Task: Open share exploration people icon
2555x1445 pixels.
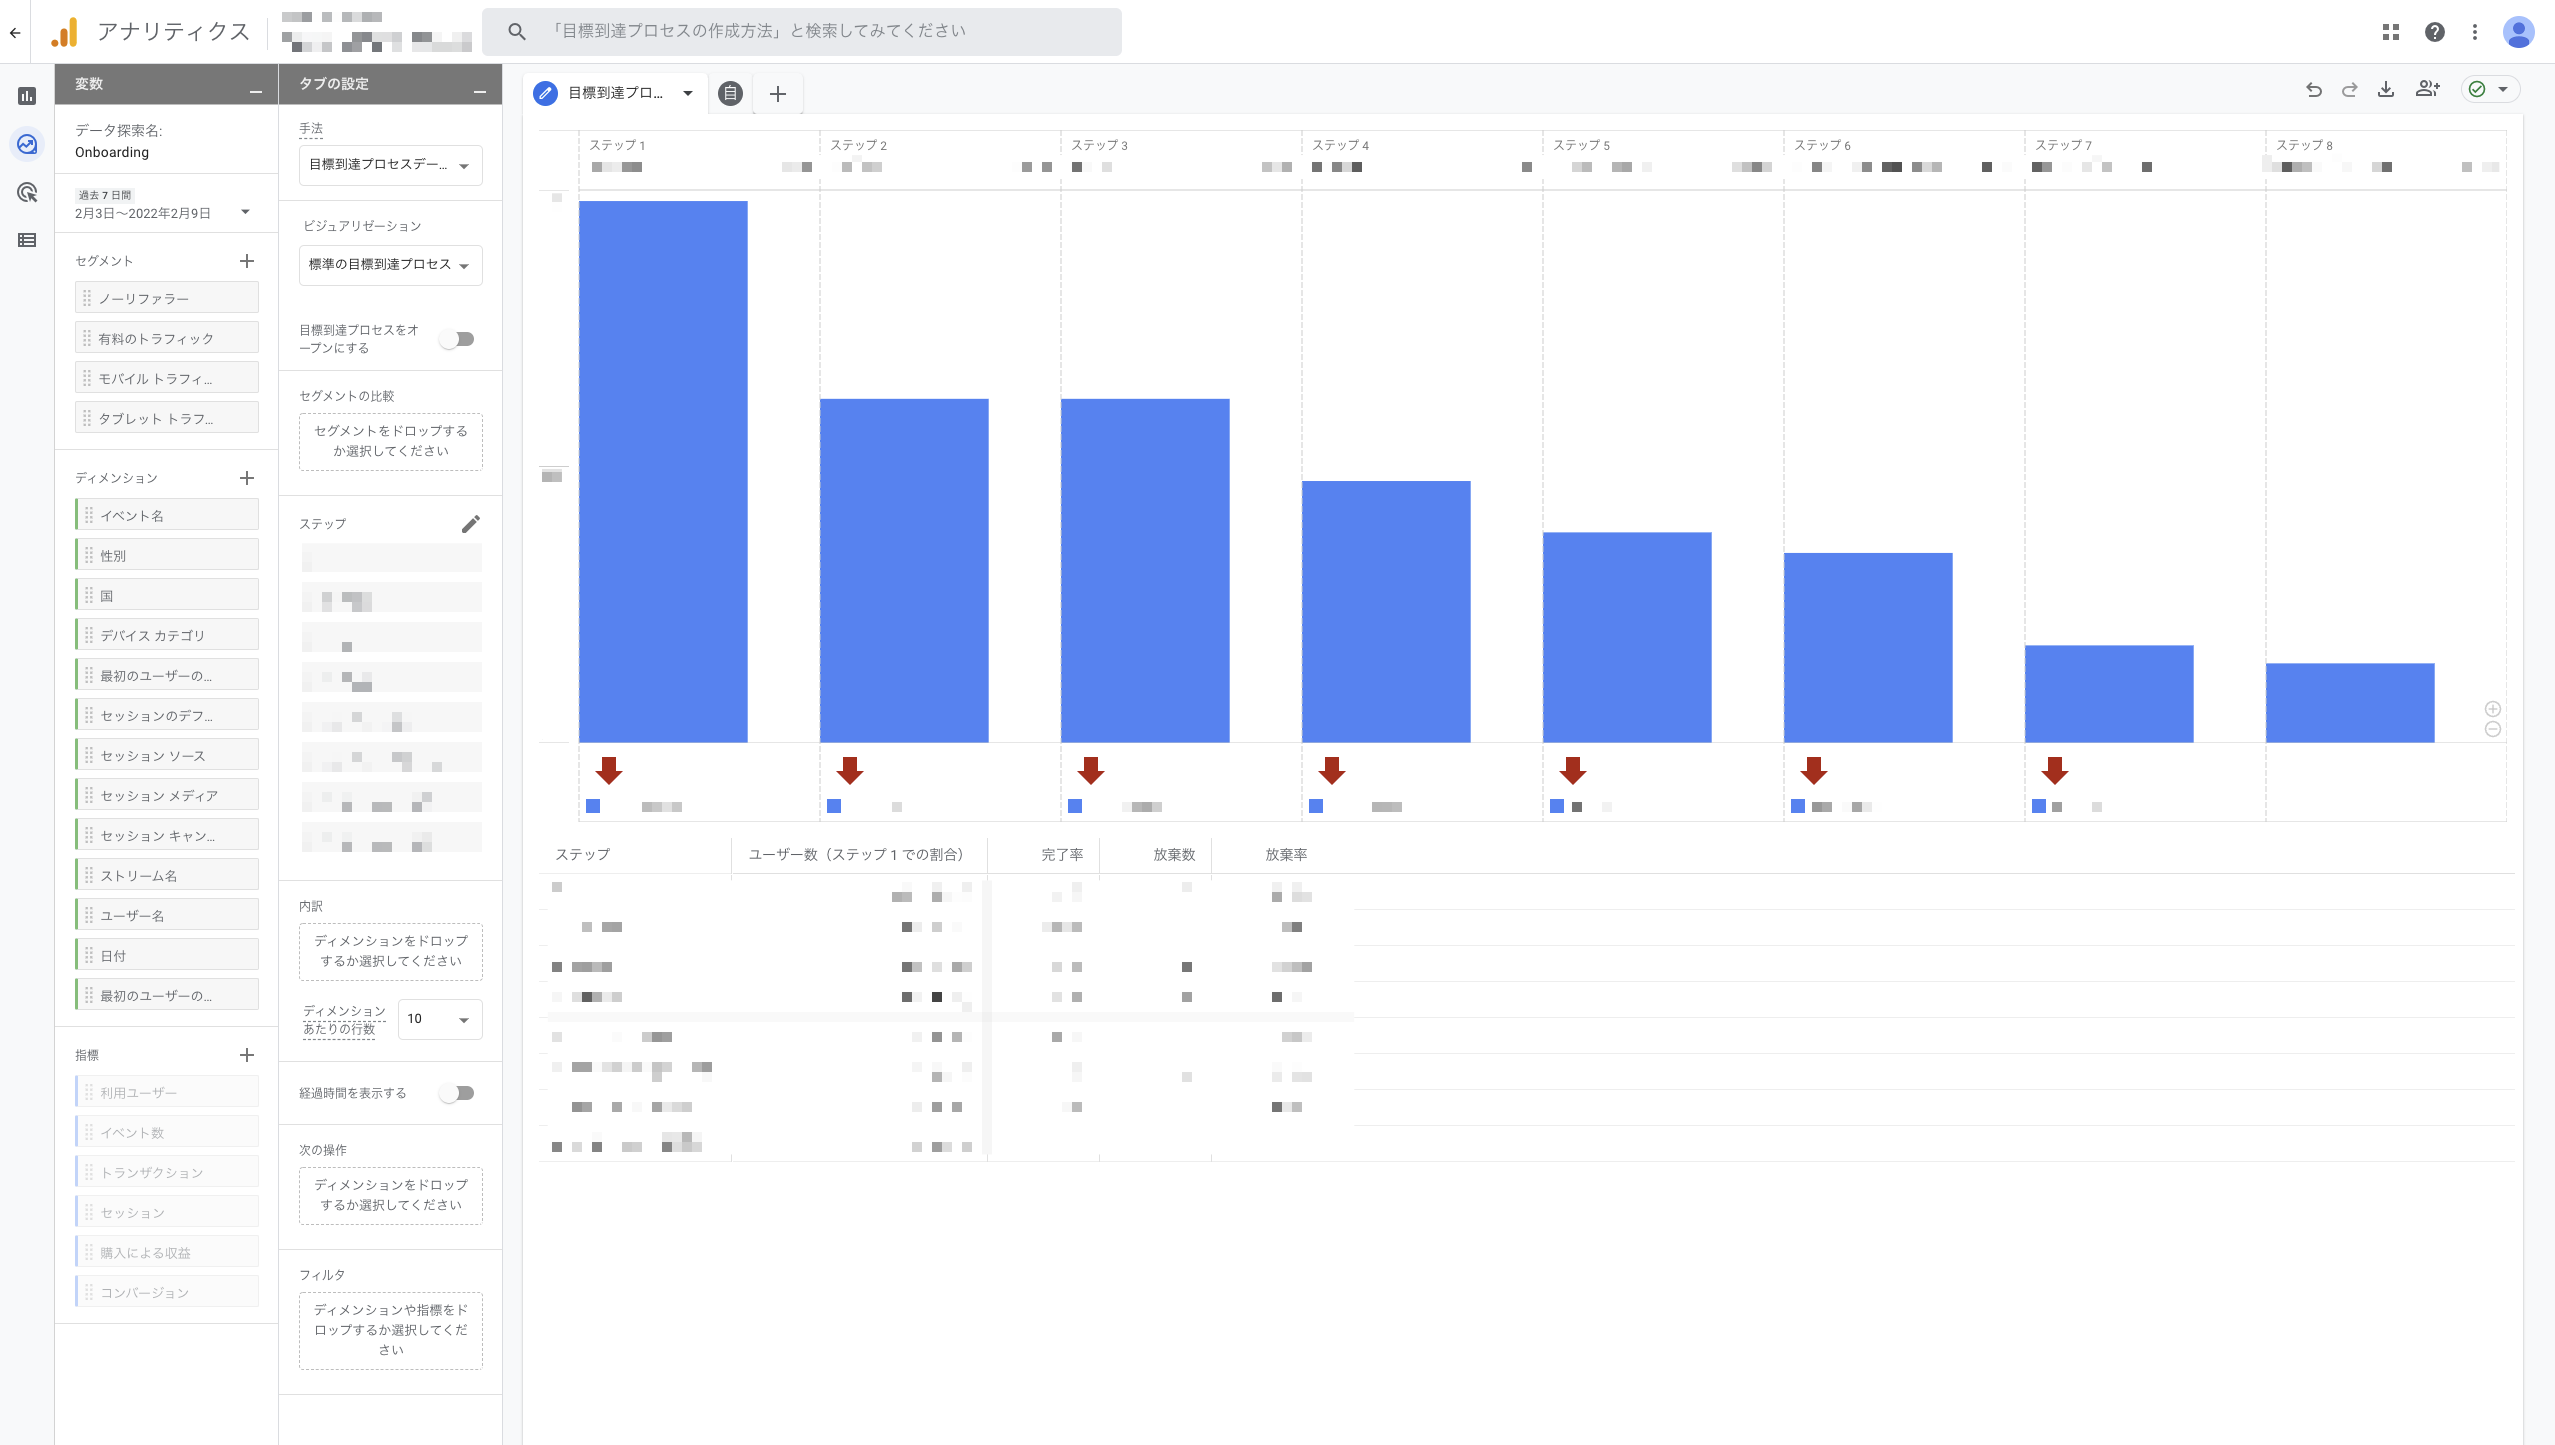Action: [x=2427, y=90]
